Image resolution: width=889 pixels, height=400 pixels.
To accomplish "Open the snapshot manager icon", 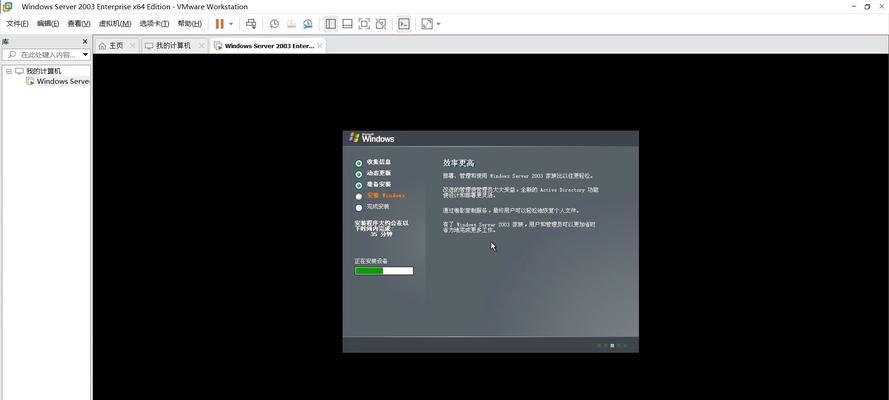I will click(307, 24).
